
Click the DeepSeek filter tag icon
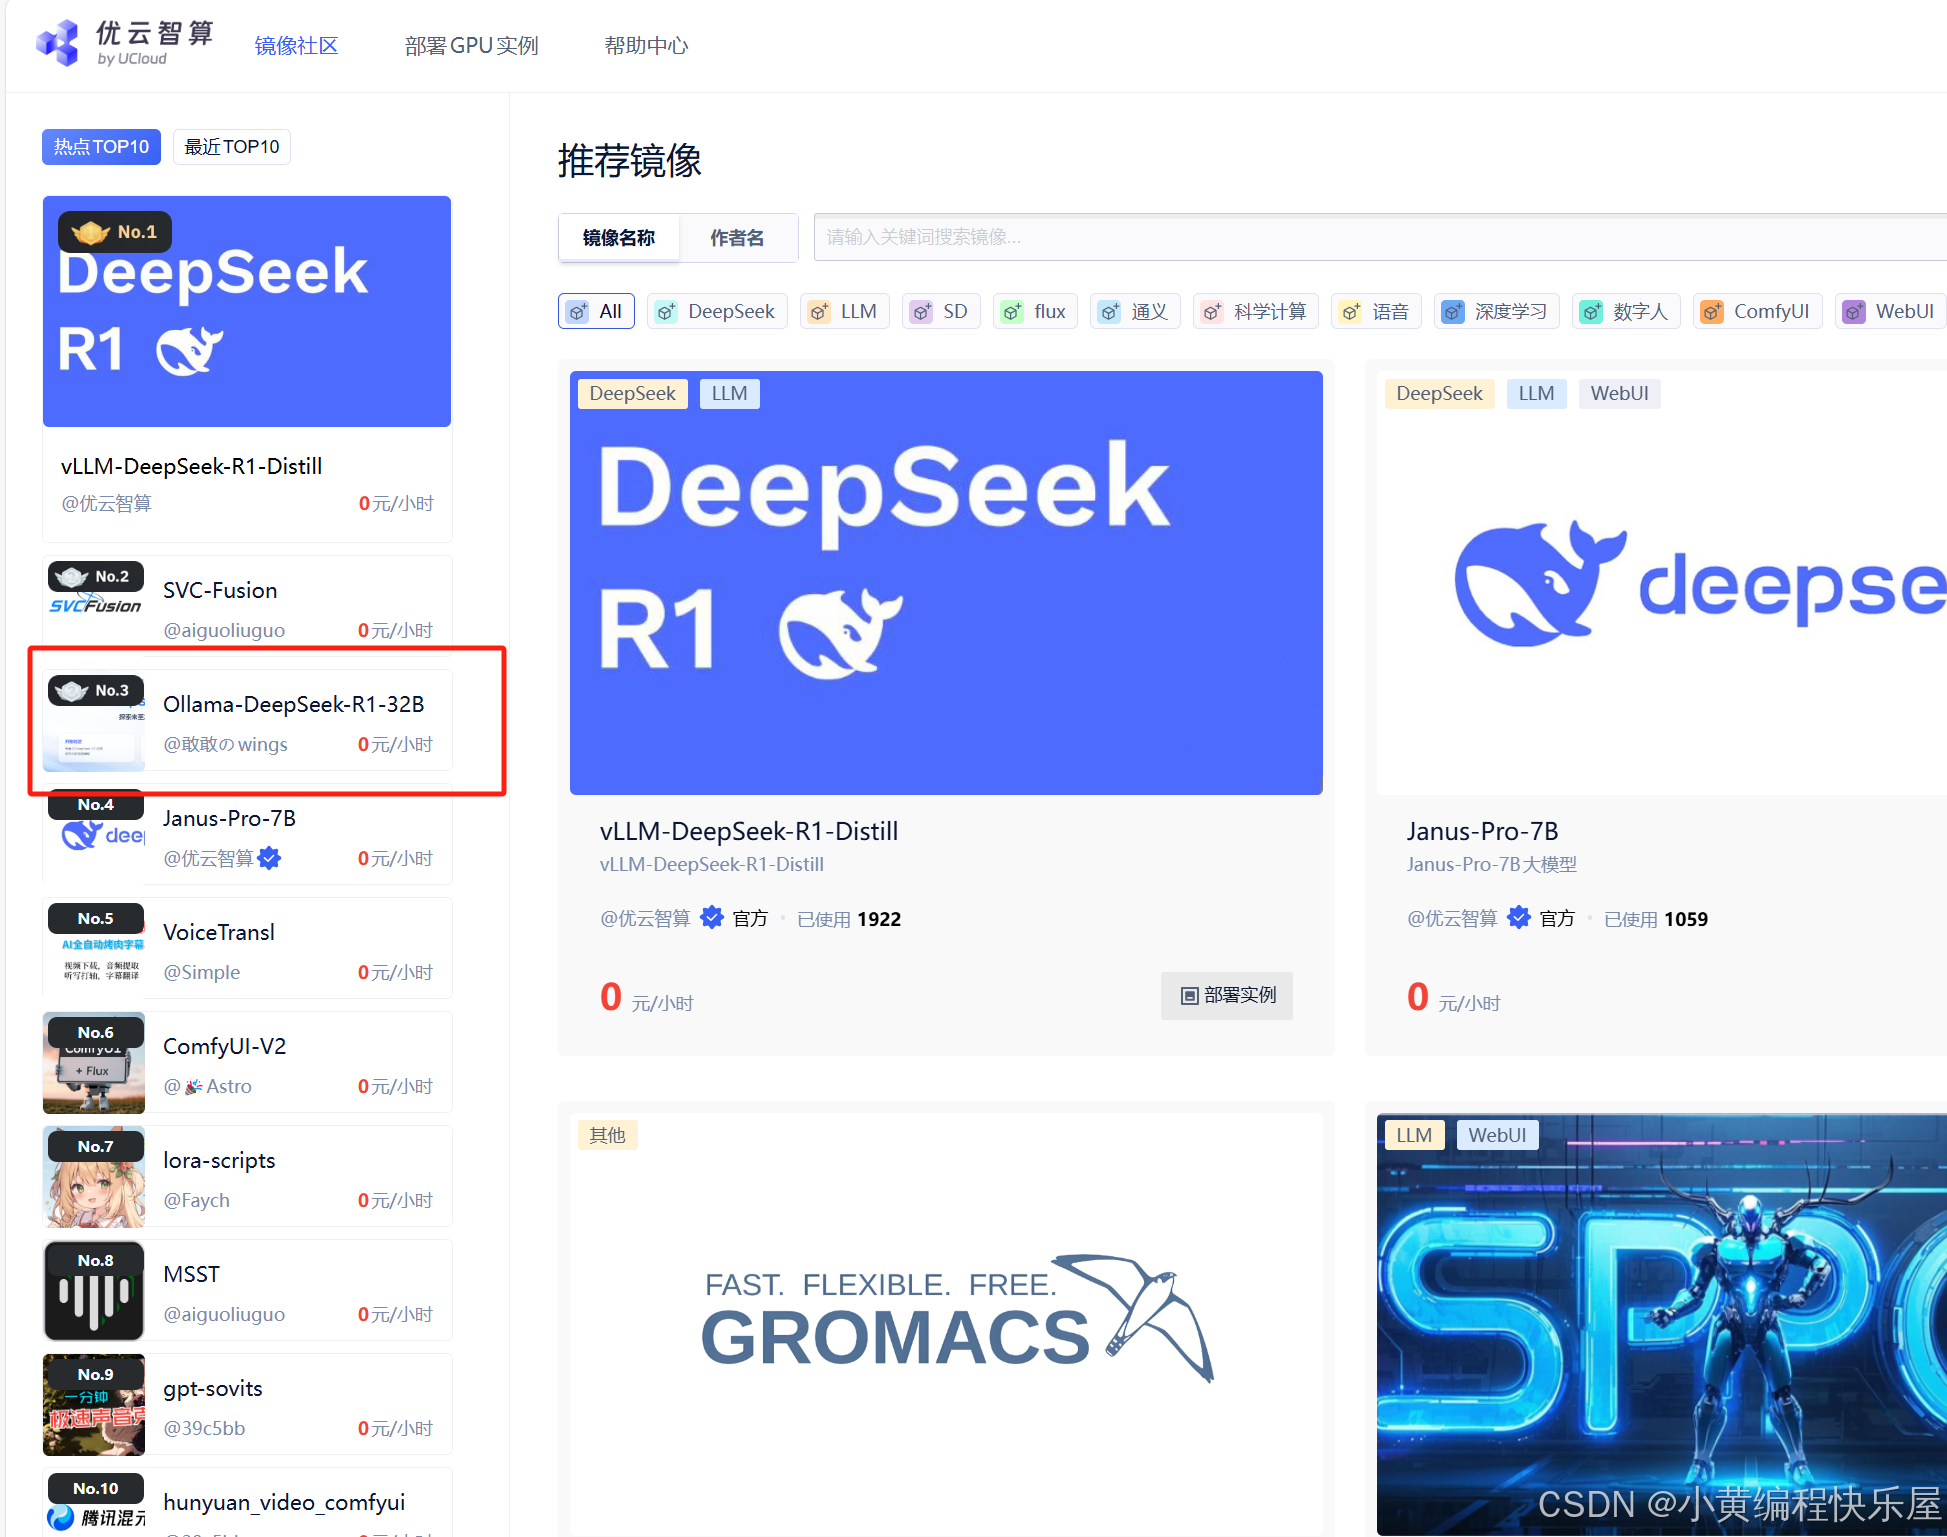click(x=667, y=312)
